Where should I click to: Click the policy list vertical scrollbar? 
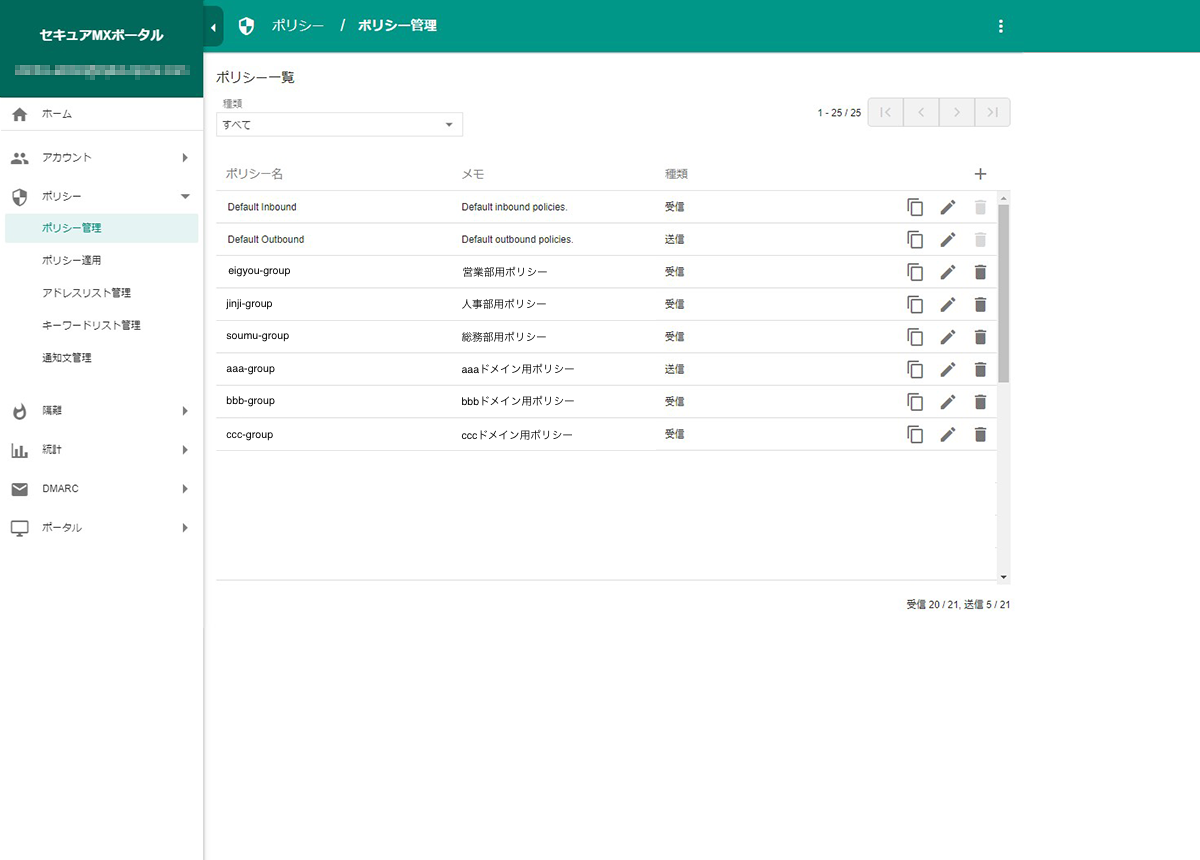tap(1004, 290)
